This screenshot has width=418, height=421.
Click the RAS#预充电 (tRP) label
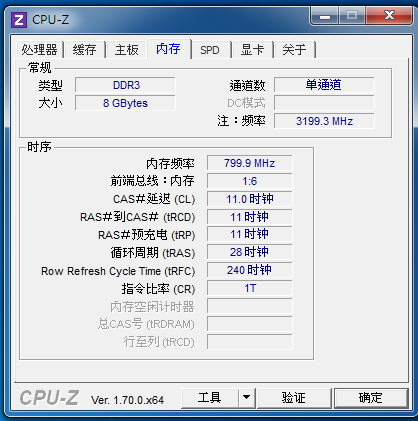147,235
